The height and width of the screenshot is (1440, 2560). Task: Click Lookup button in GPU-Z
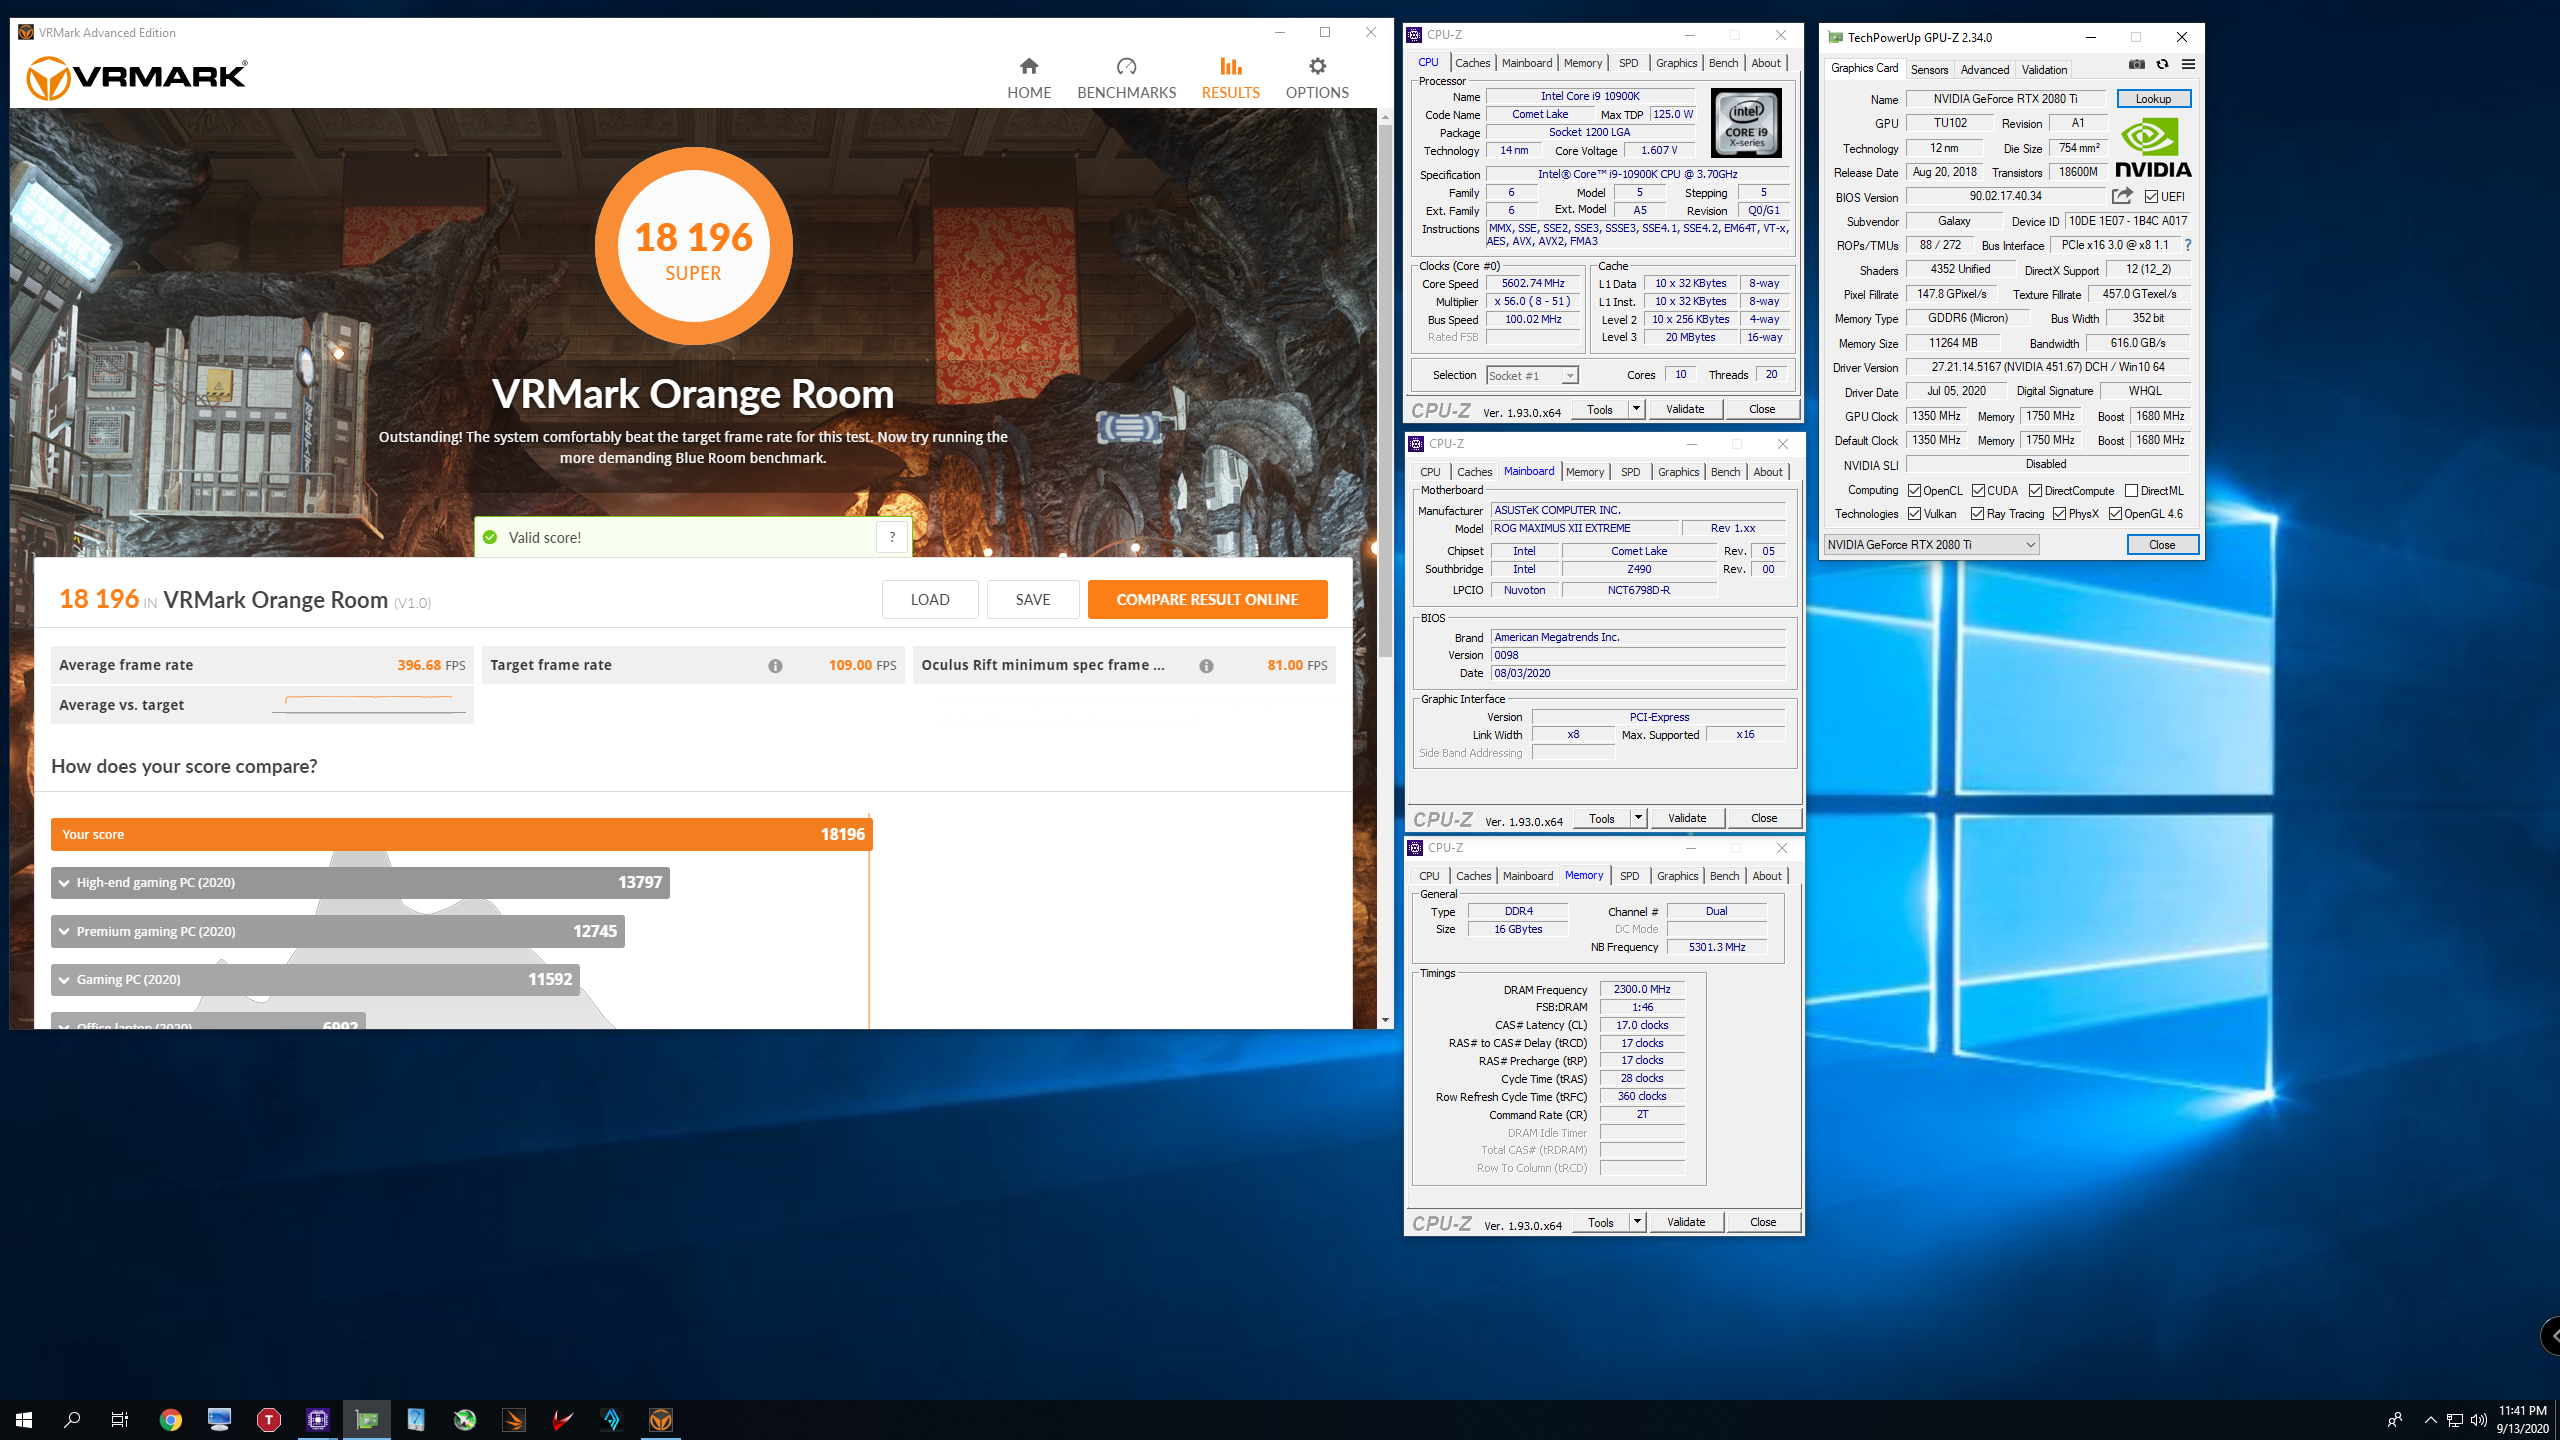click(2153, 99)
